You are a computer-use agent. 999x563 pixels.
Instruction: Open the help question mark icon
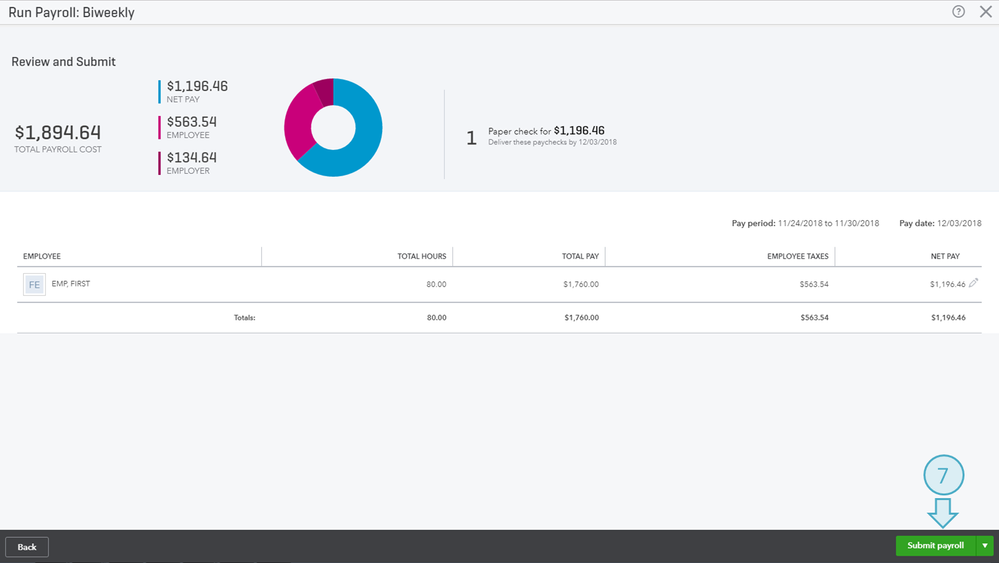tap(958, 11)
